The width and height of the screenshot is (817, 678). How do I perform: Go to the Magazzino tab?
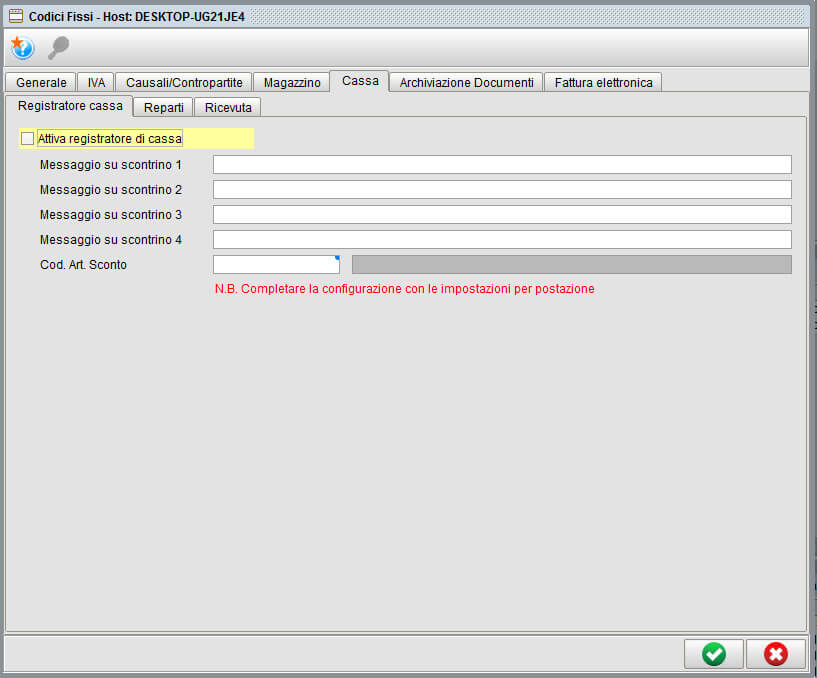(x=292, y=82)
